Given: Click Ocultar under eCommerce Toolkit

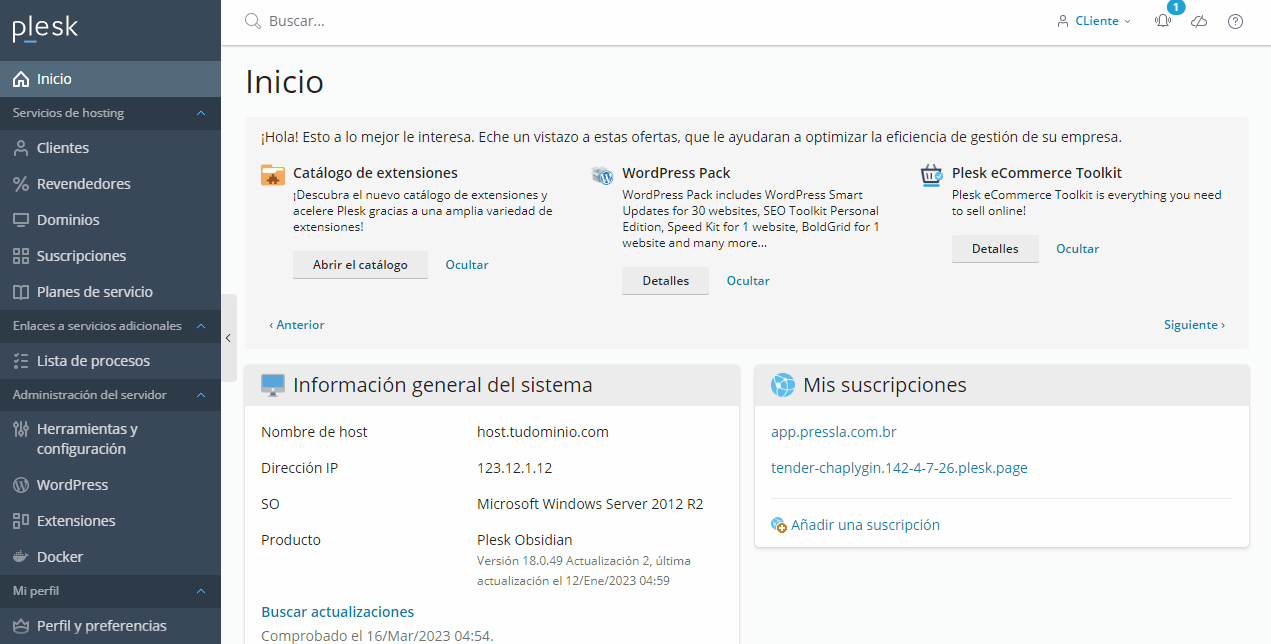Looking at the screenshot, I should point(1077,249).
